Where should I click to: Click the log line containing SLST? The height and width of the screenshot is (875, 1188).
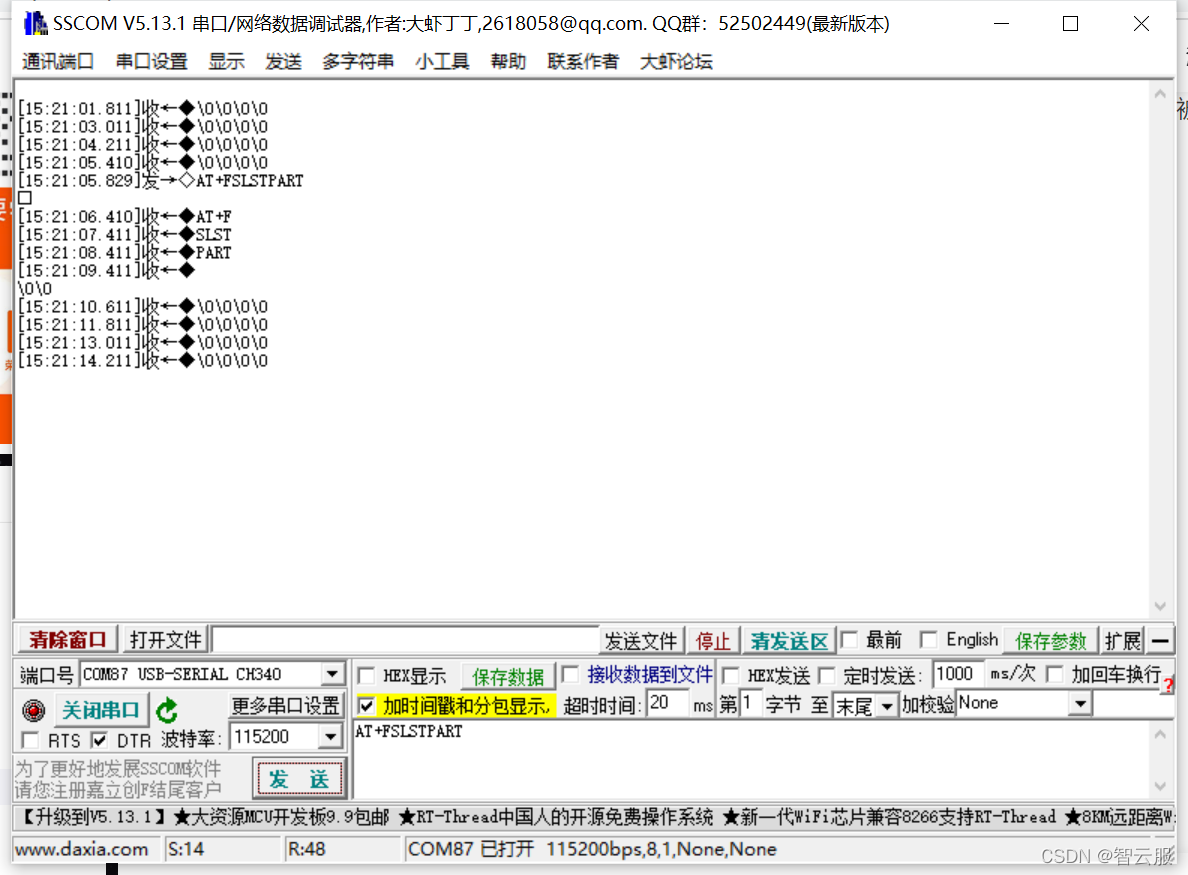click(124, 234)
